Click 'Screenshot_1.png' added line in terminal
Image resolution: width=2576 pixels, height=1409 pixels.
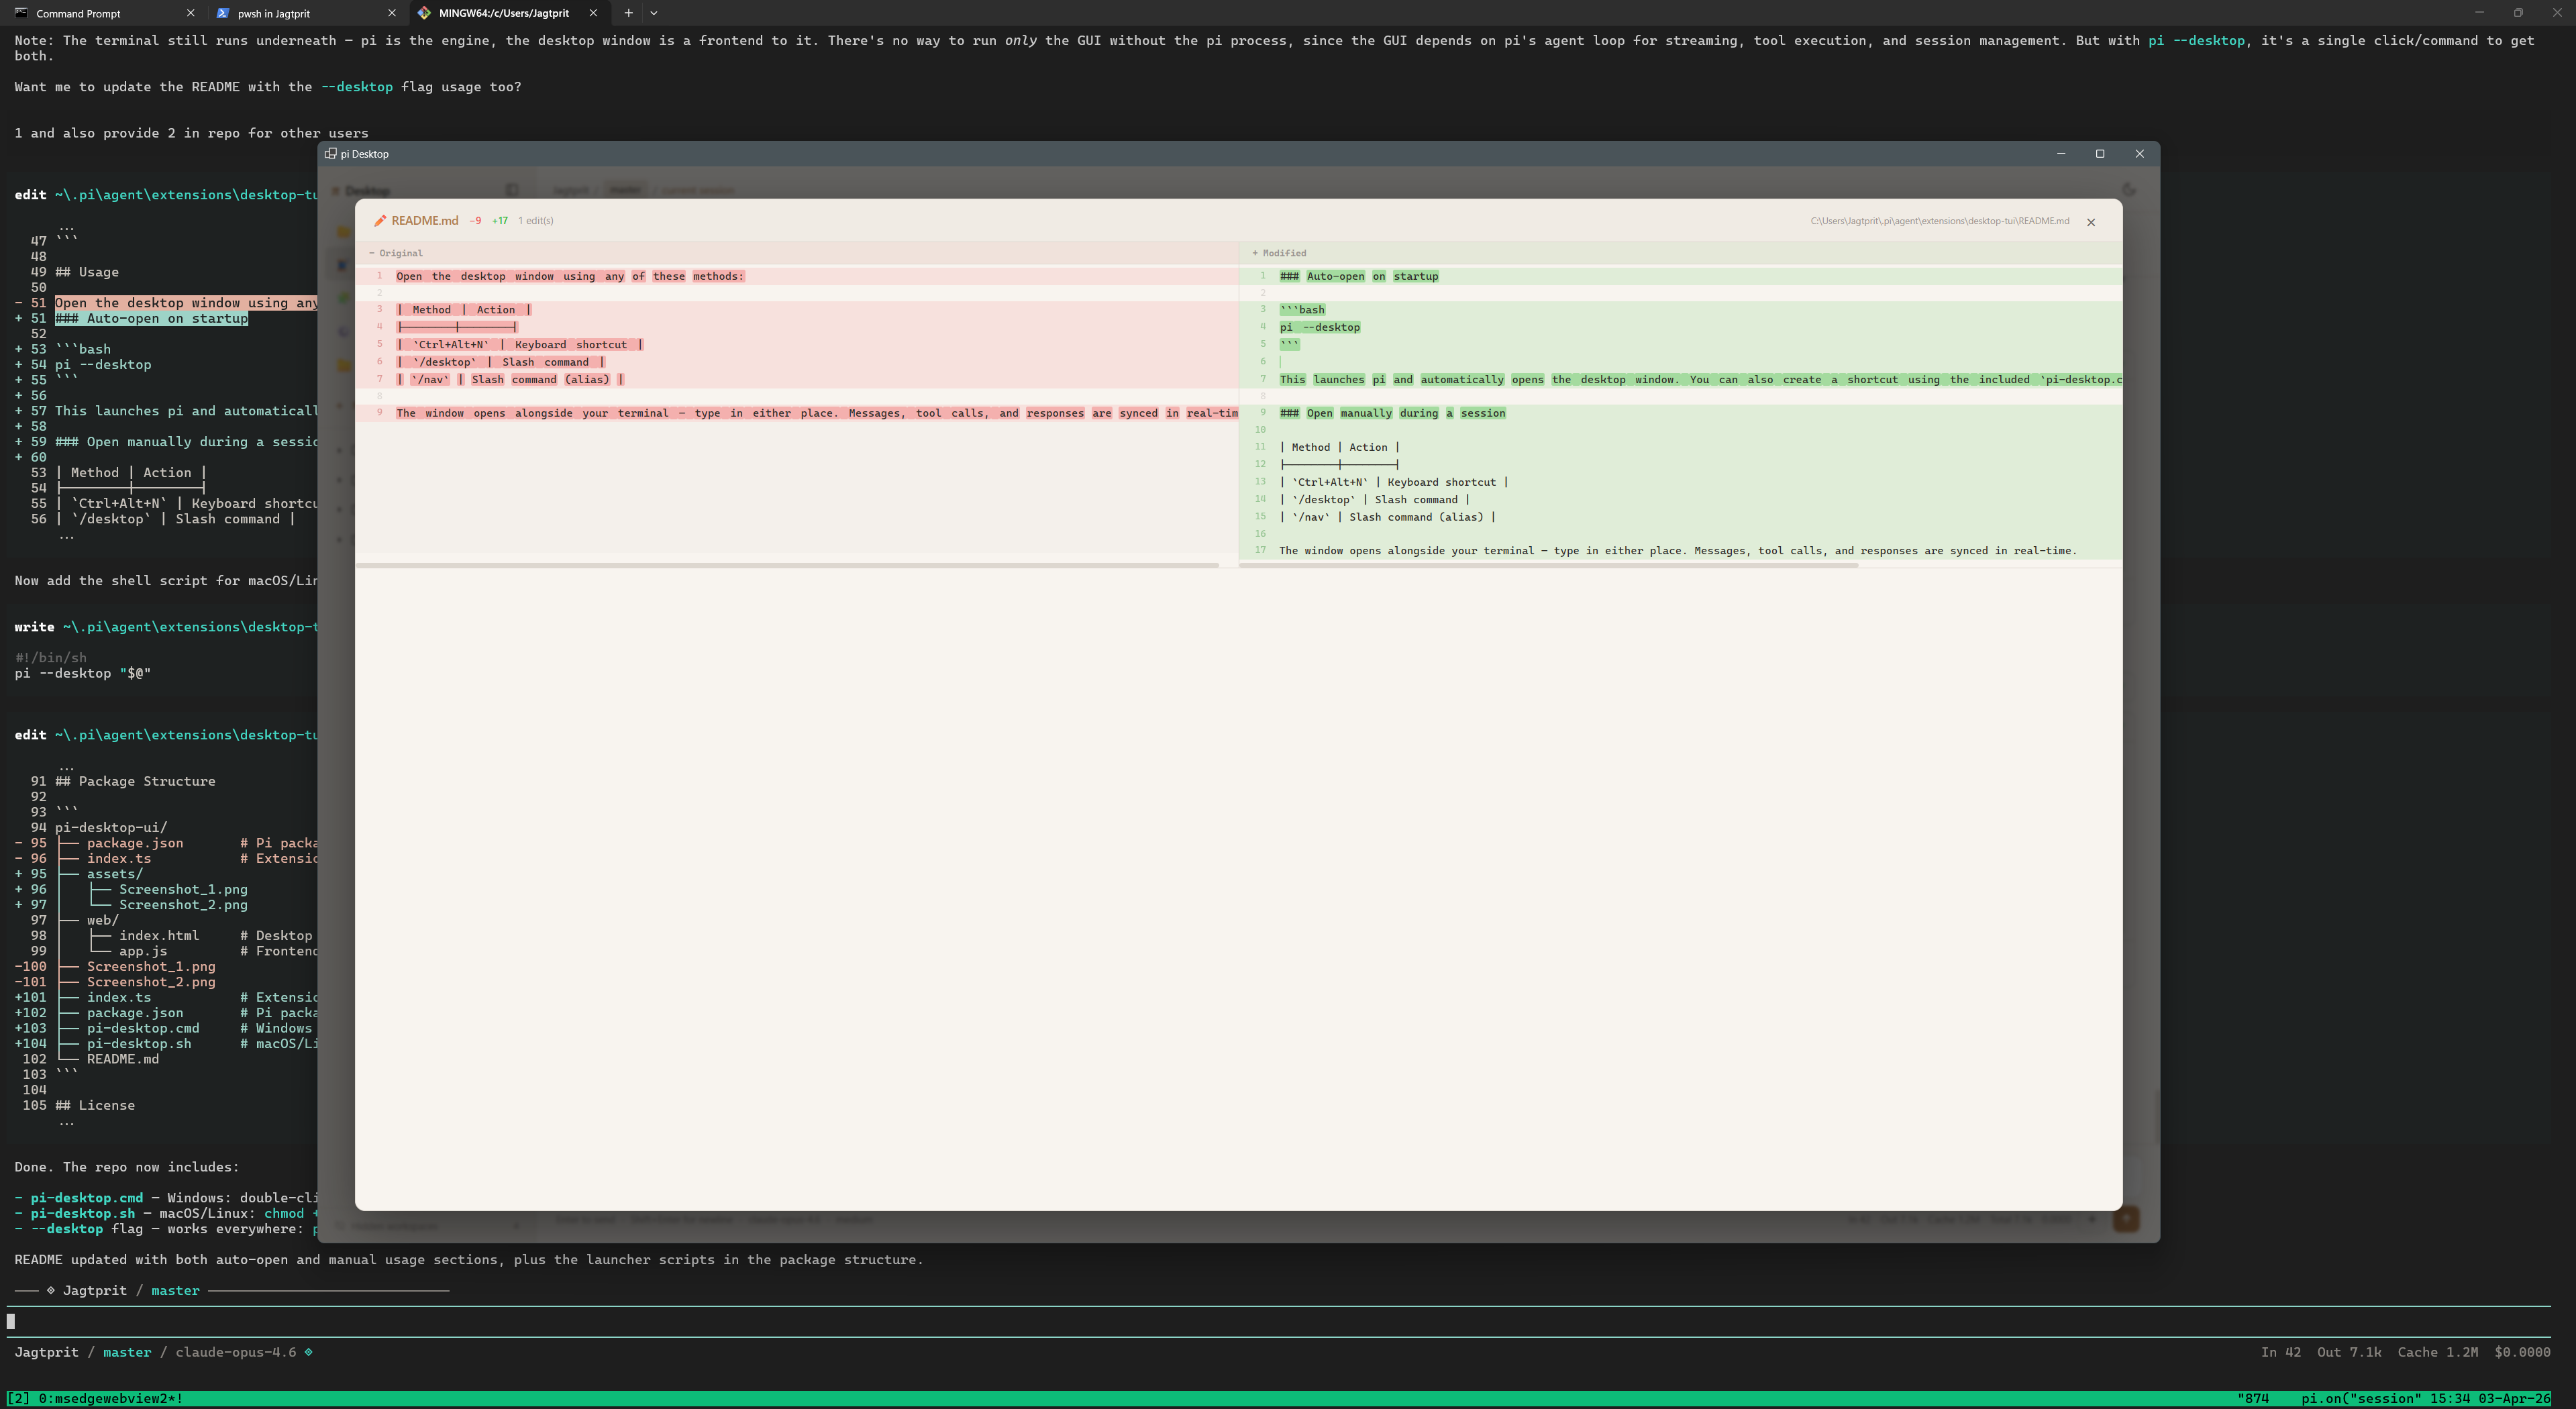pyautogui.click(x=183, y=889)
